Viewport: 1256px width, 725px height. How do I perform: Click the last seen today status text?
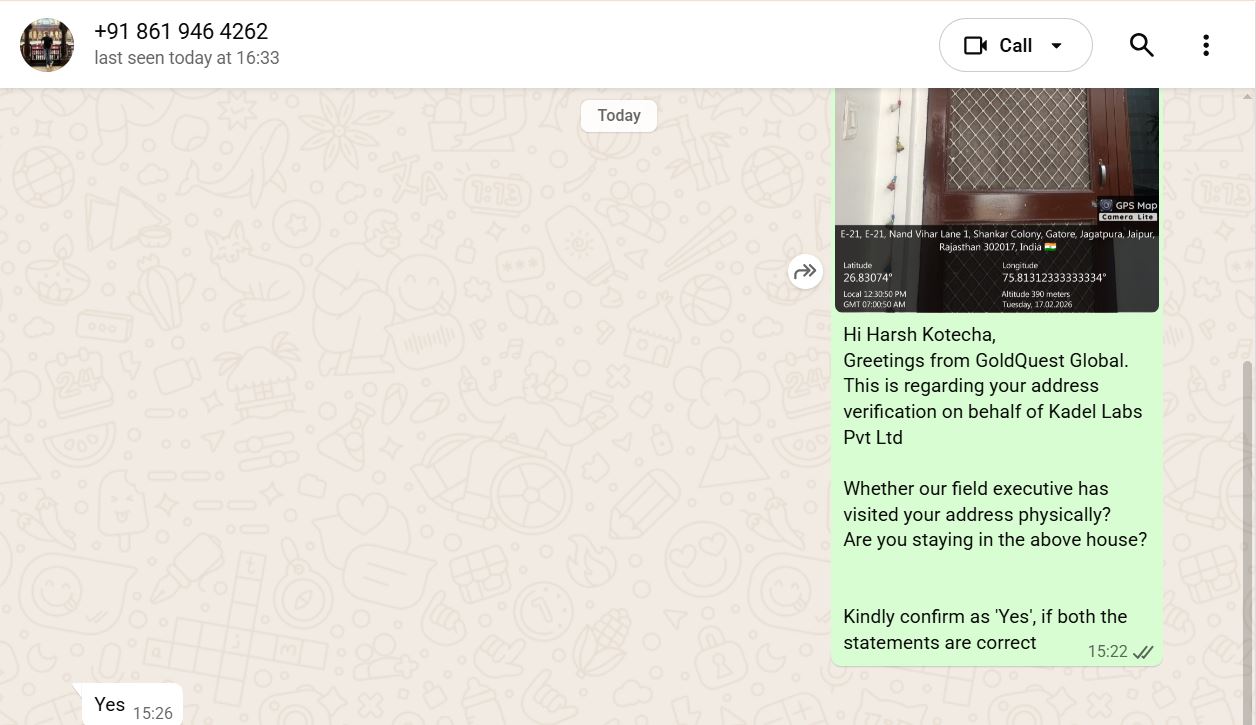click(x=187, y=58)
